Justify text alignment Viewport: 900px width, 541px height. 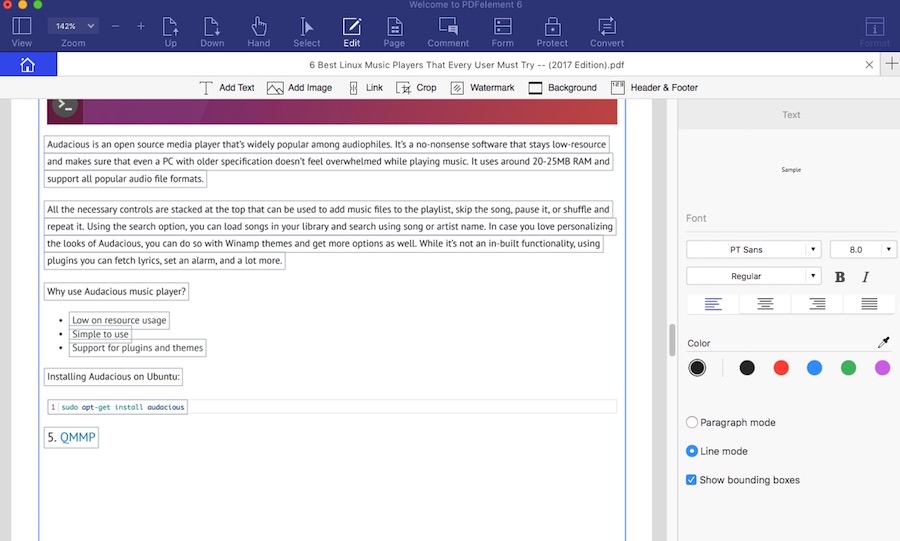[x=869, y=303]
